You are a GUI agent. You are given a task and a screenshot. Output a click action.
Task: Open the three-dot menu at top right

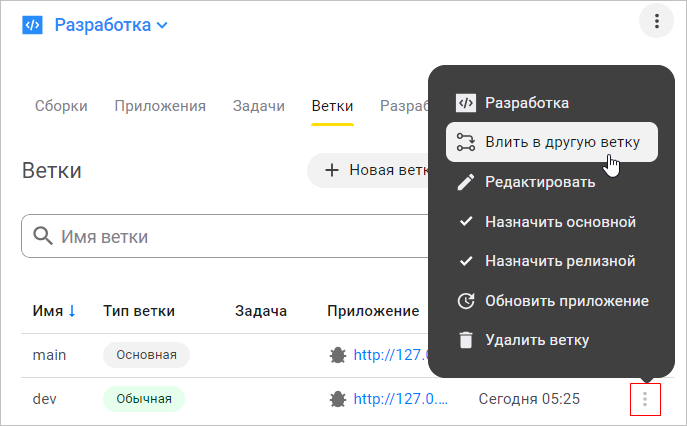pos(656,21)
